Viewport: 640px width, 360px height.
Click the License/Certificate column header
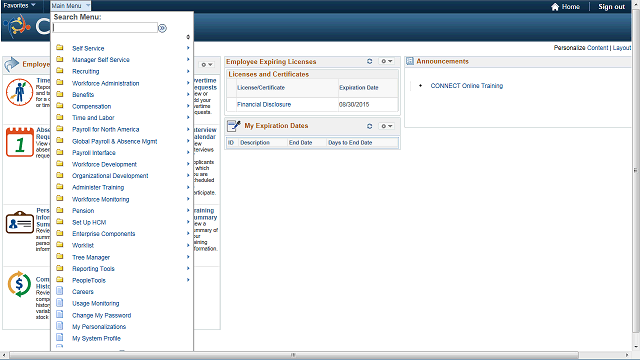[x=261, y=88]
